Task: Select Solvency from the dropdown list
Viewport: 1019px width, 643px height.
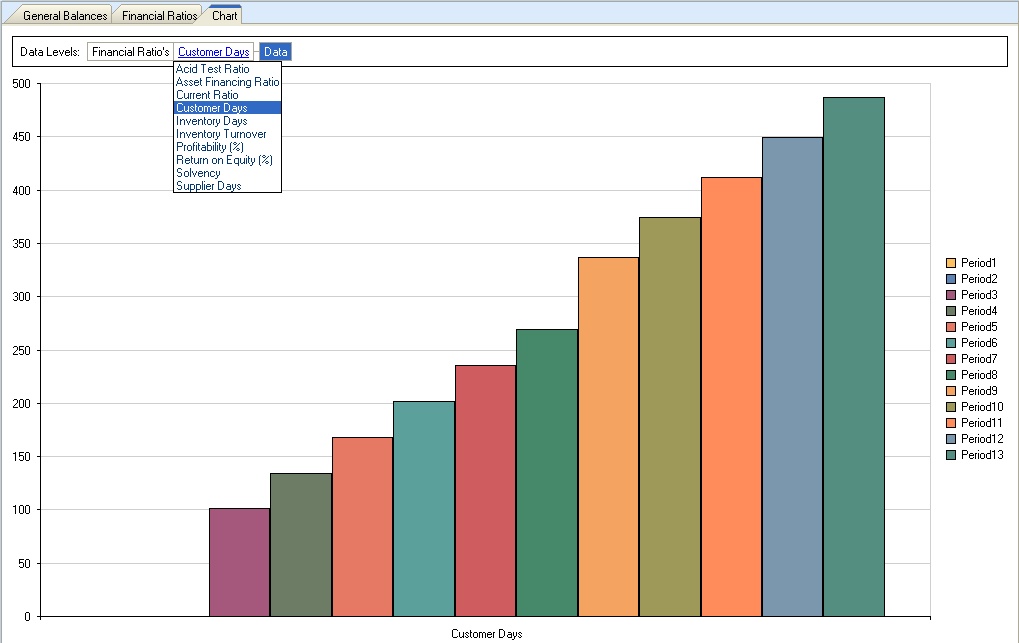Action: (198, 173)
